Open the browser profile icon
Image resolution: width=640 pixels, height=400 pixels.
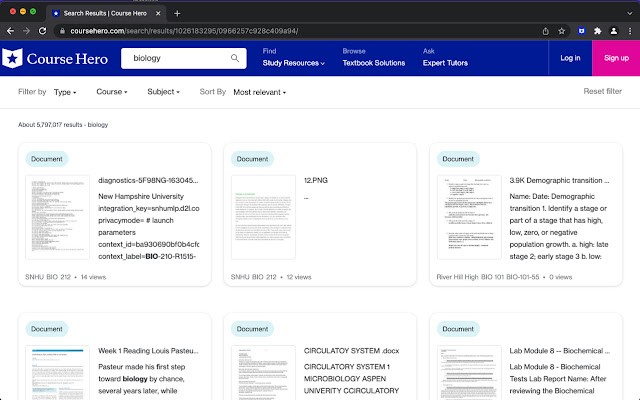tap(613, 31)
